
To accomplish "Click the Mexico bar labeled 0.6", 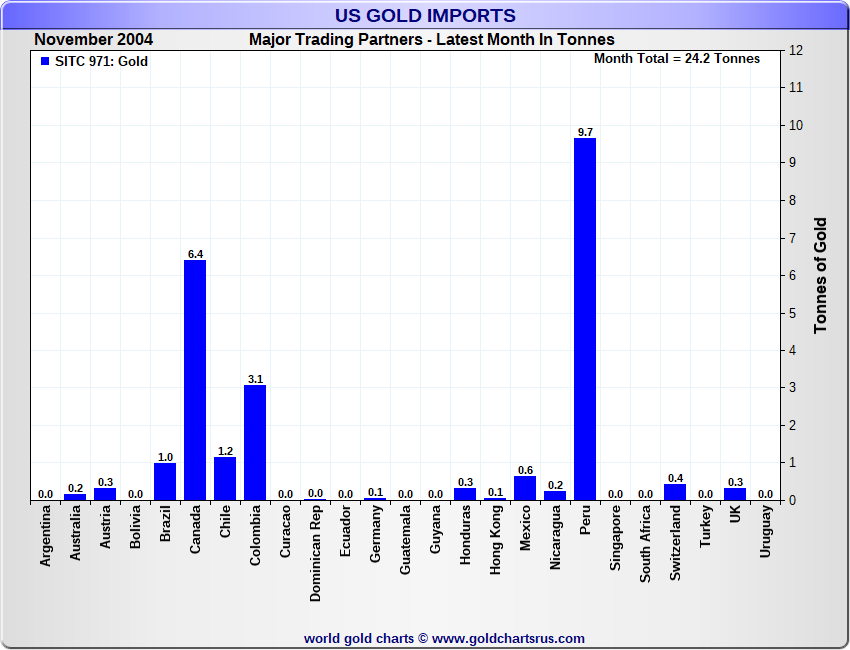I will pyautogui.click(x=525, y=488).
